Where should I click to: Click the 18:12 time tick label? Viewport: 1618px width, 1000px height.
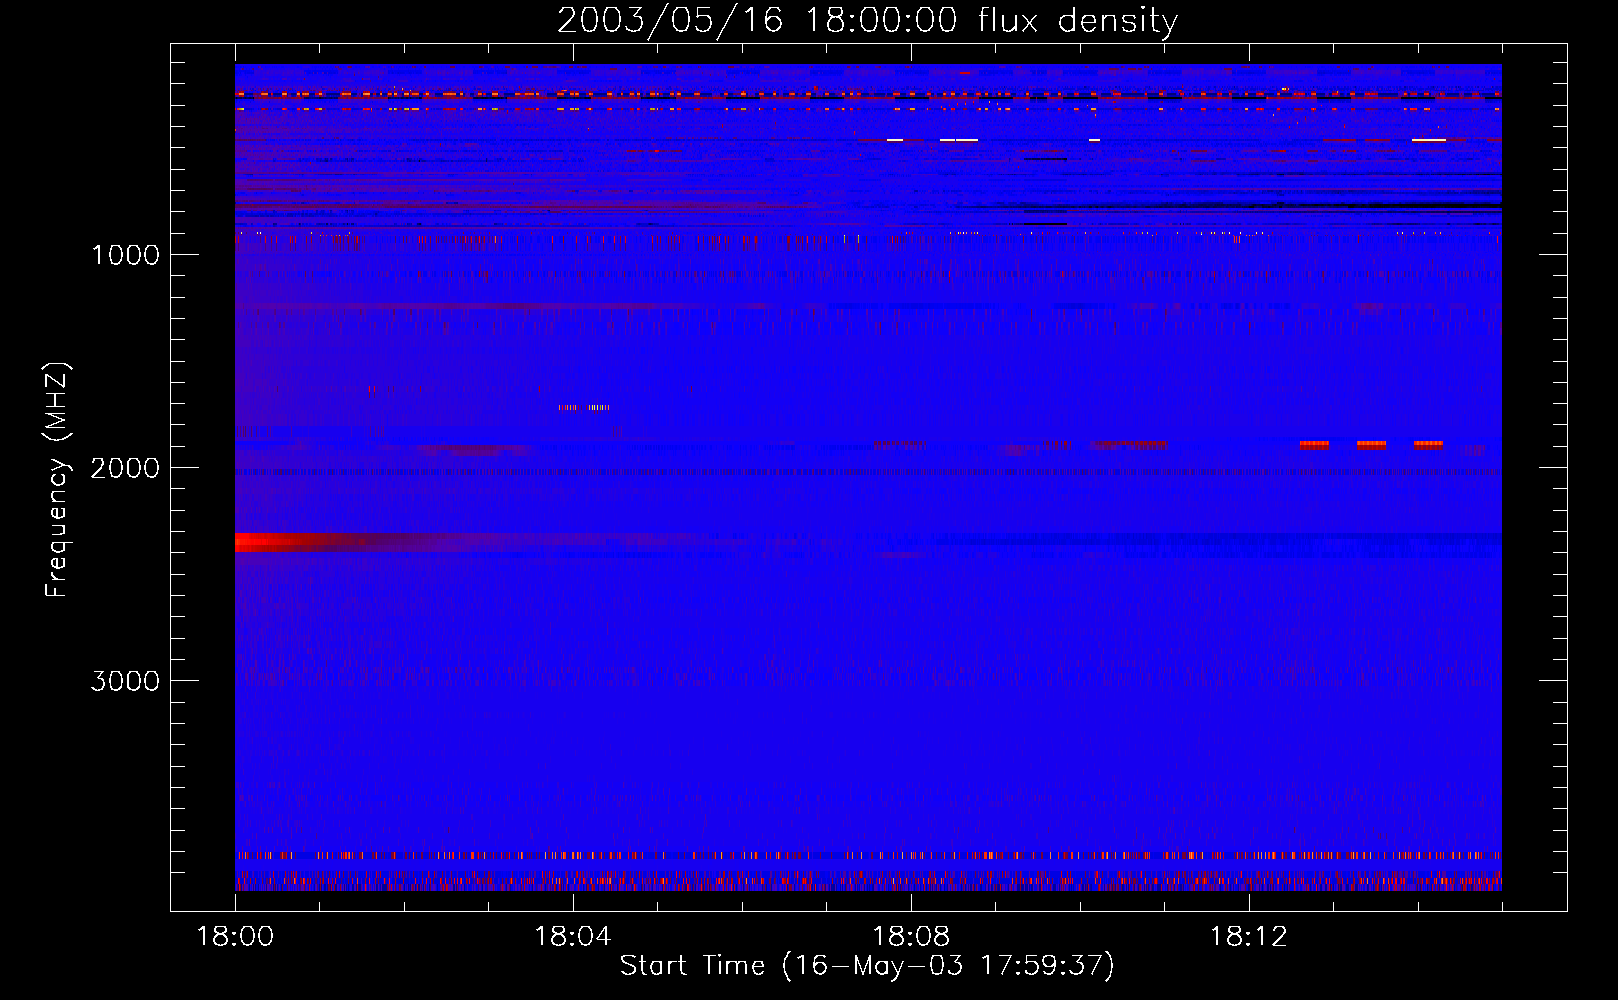[x=1248, y=937]
